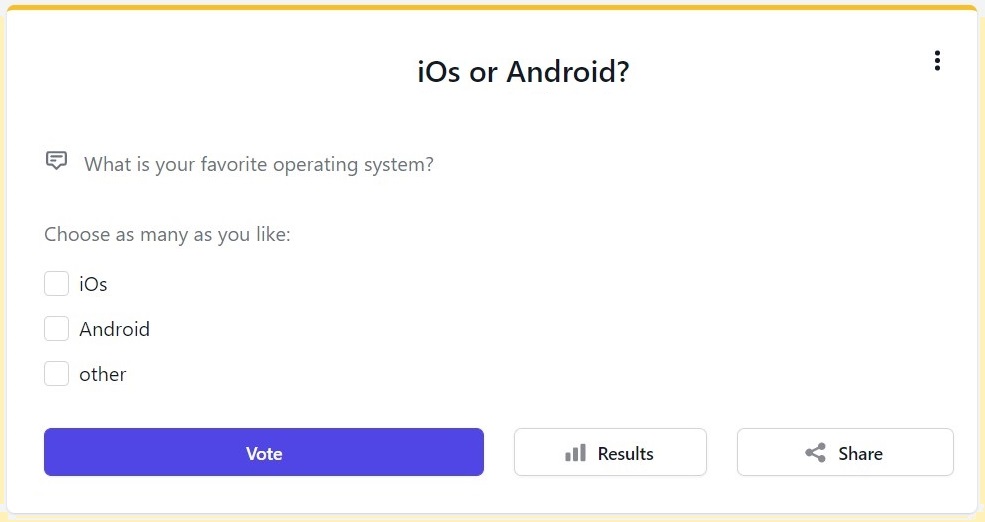
Task: Click the yellow accent bar atop the poll card
Action: (x=492, y=8)
